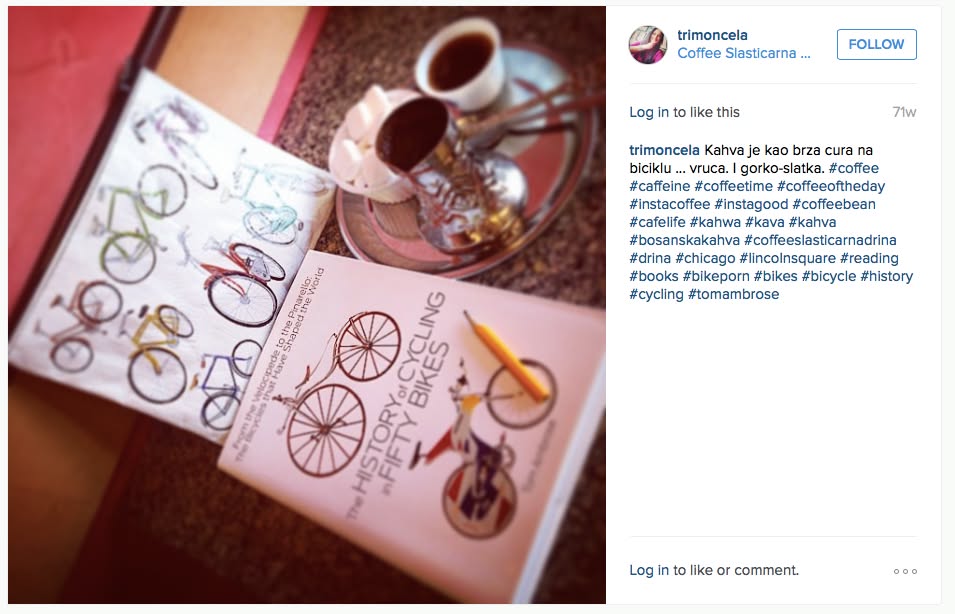Open the #cycling hashtag
This screenshot has width=955, height=614.
[x=657, y=294]
